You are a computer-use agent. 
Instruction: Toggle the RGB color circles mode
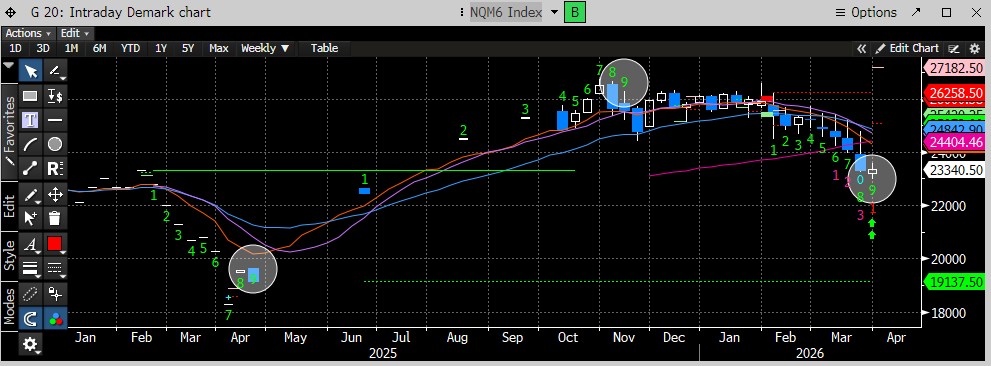click(56, 318)
